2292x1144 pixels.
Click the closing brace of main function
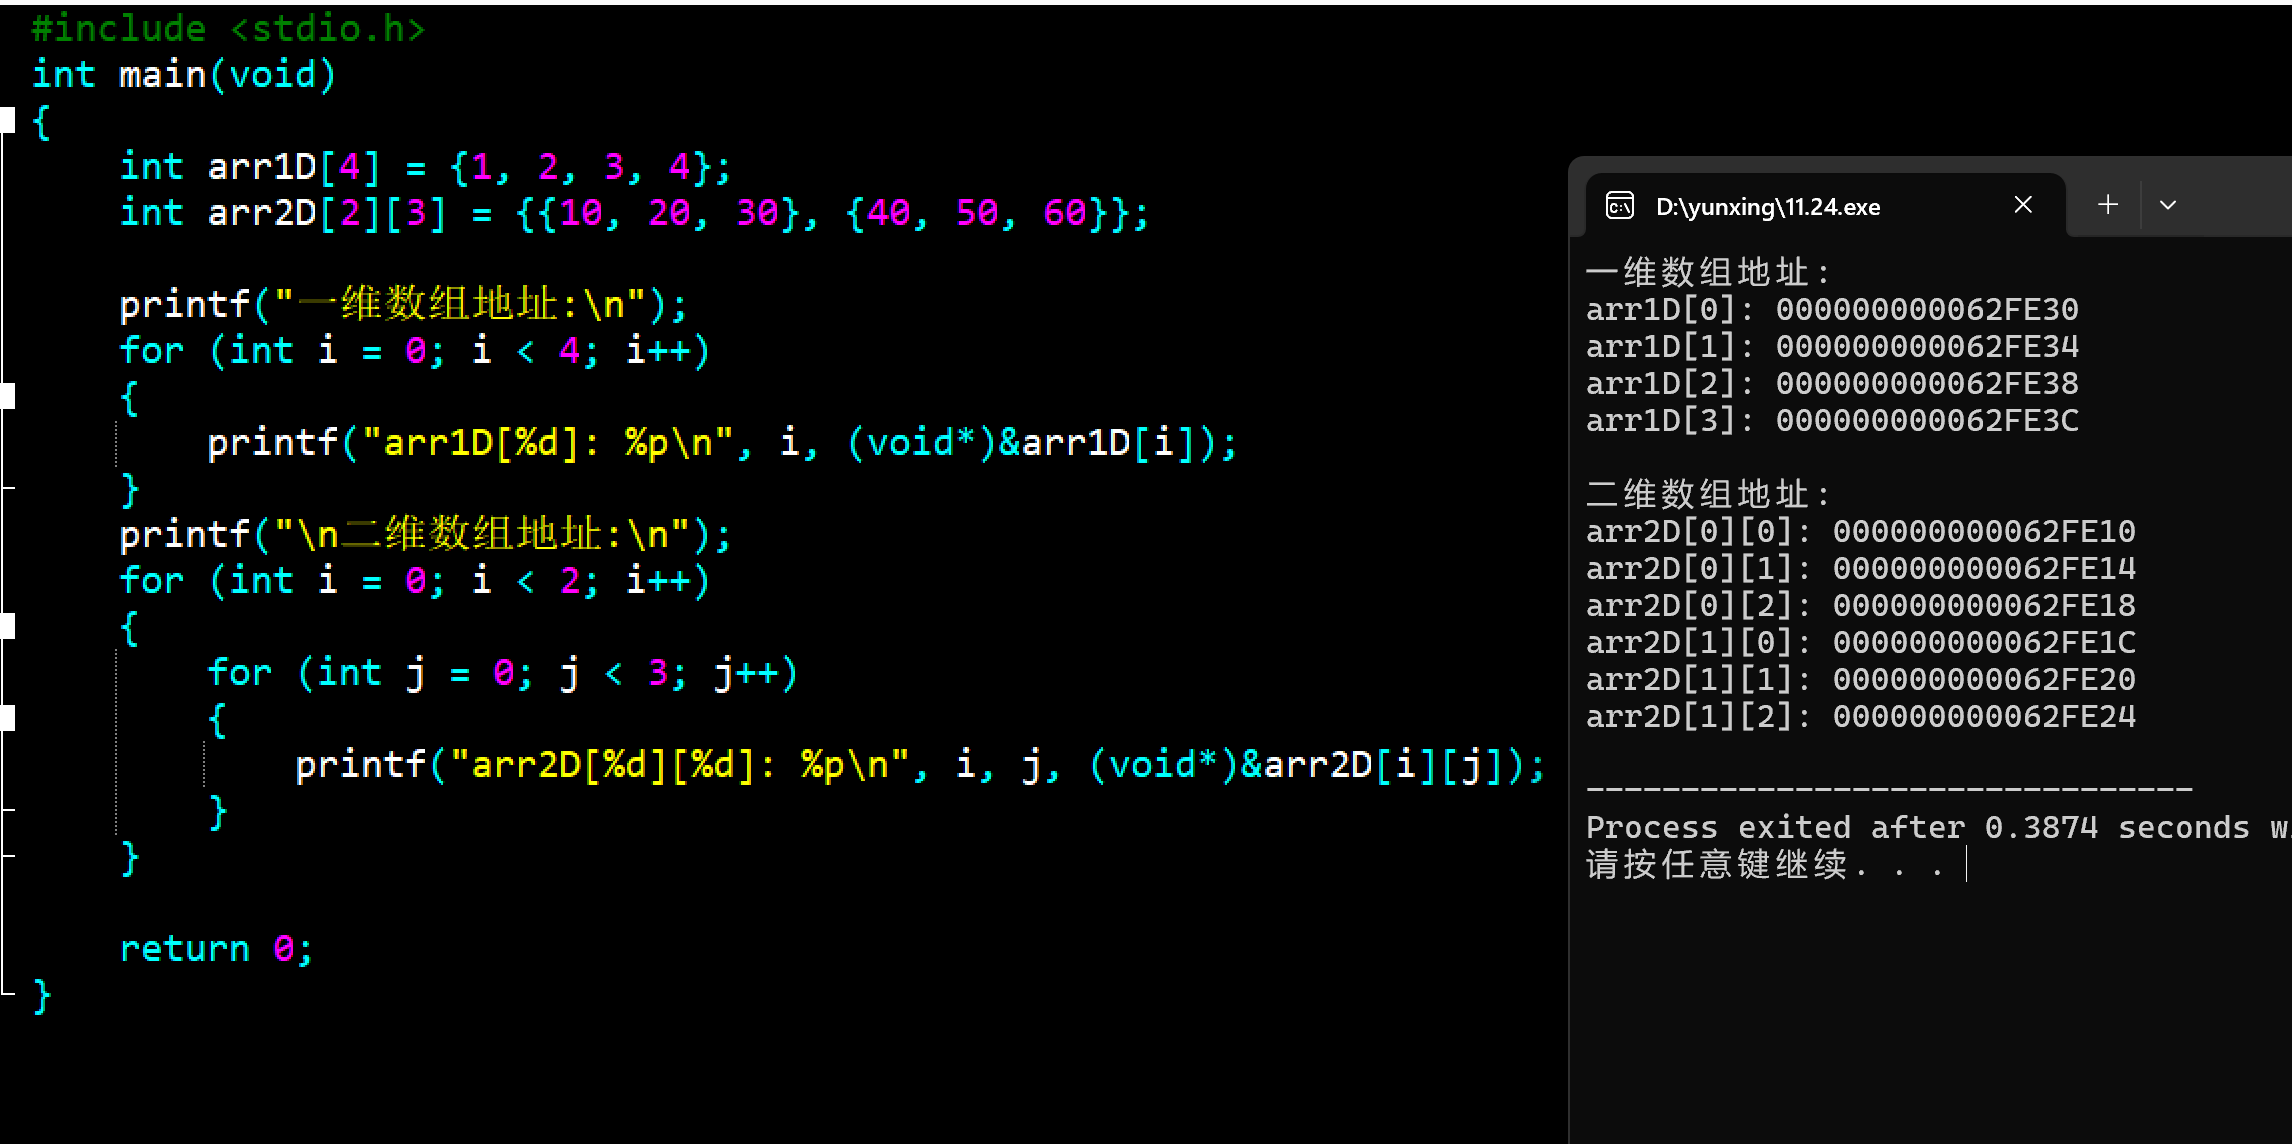[x=42, y=996]
